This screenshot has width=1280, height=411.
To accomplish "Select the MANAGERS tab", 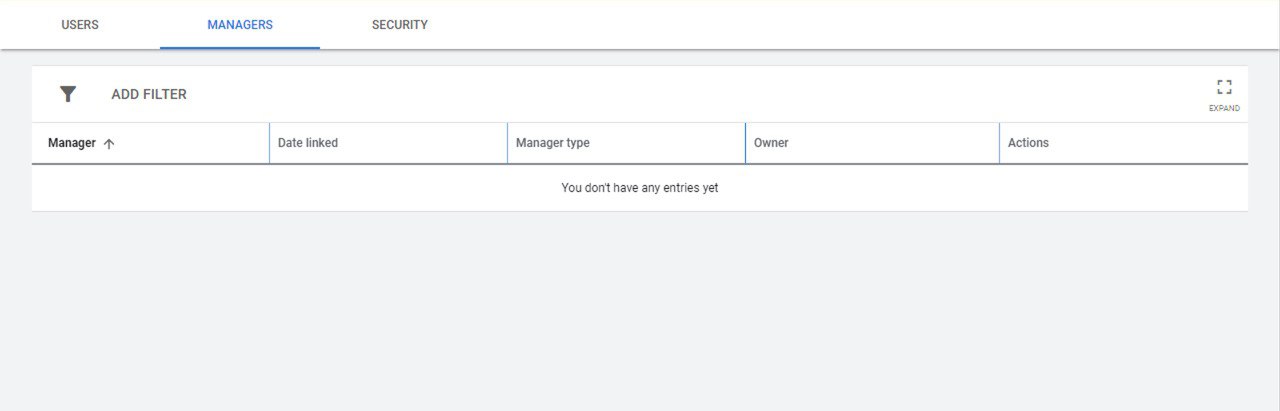I will [x=240, y=25].
